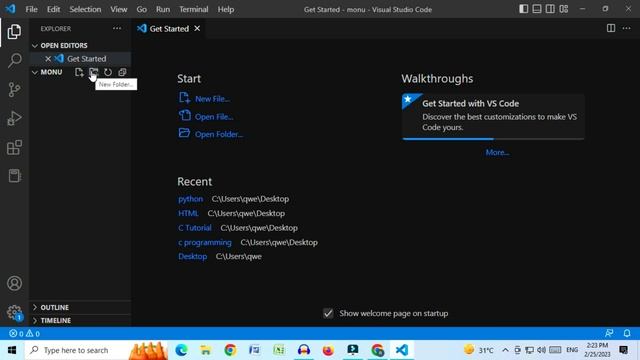This screenshot has height=360, width=640.
Task: Click the volume icon in system tray
Action: tap(542, 350)
